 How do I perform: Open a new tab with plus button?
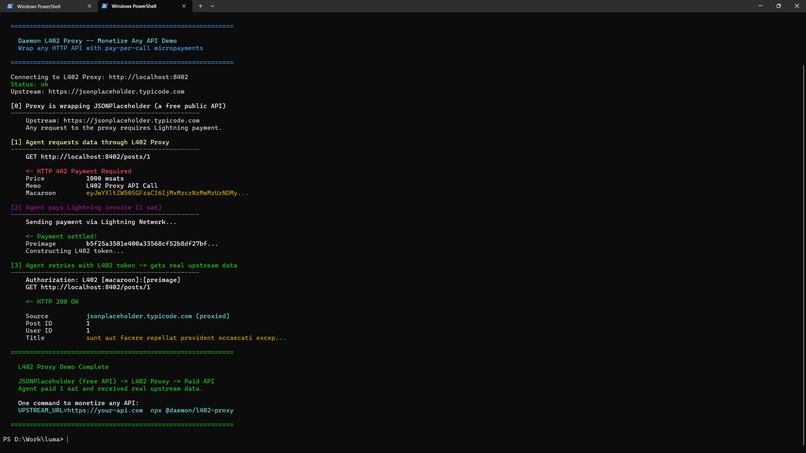(200, 6)
